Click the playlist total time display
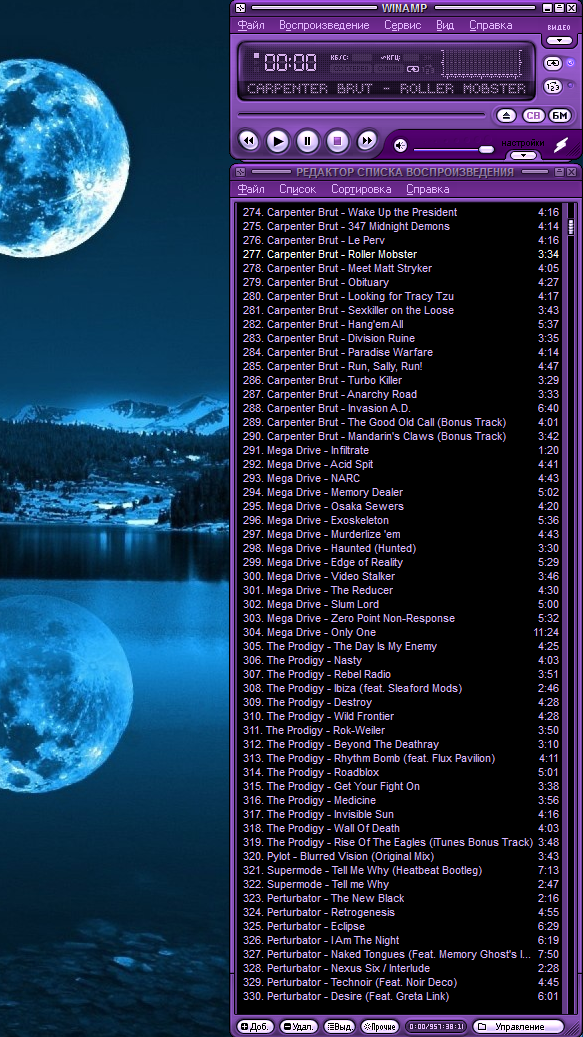 [436, 1026]
